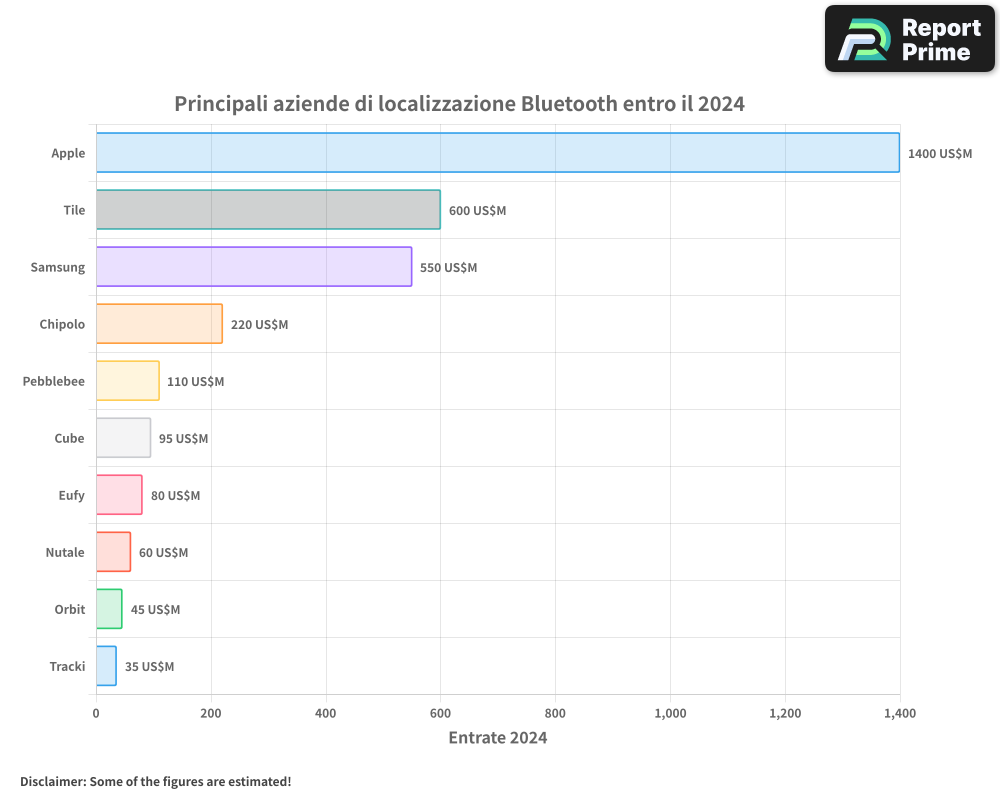Toggle the Eufy bar selection
The image size is (1000, 800).
click(x=118, y=495)
